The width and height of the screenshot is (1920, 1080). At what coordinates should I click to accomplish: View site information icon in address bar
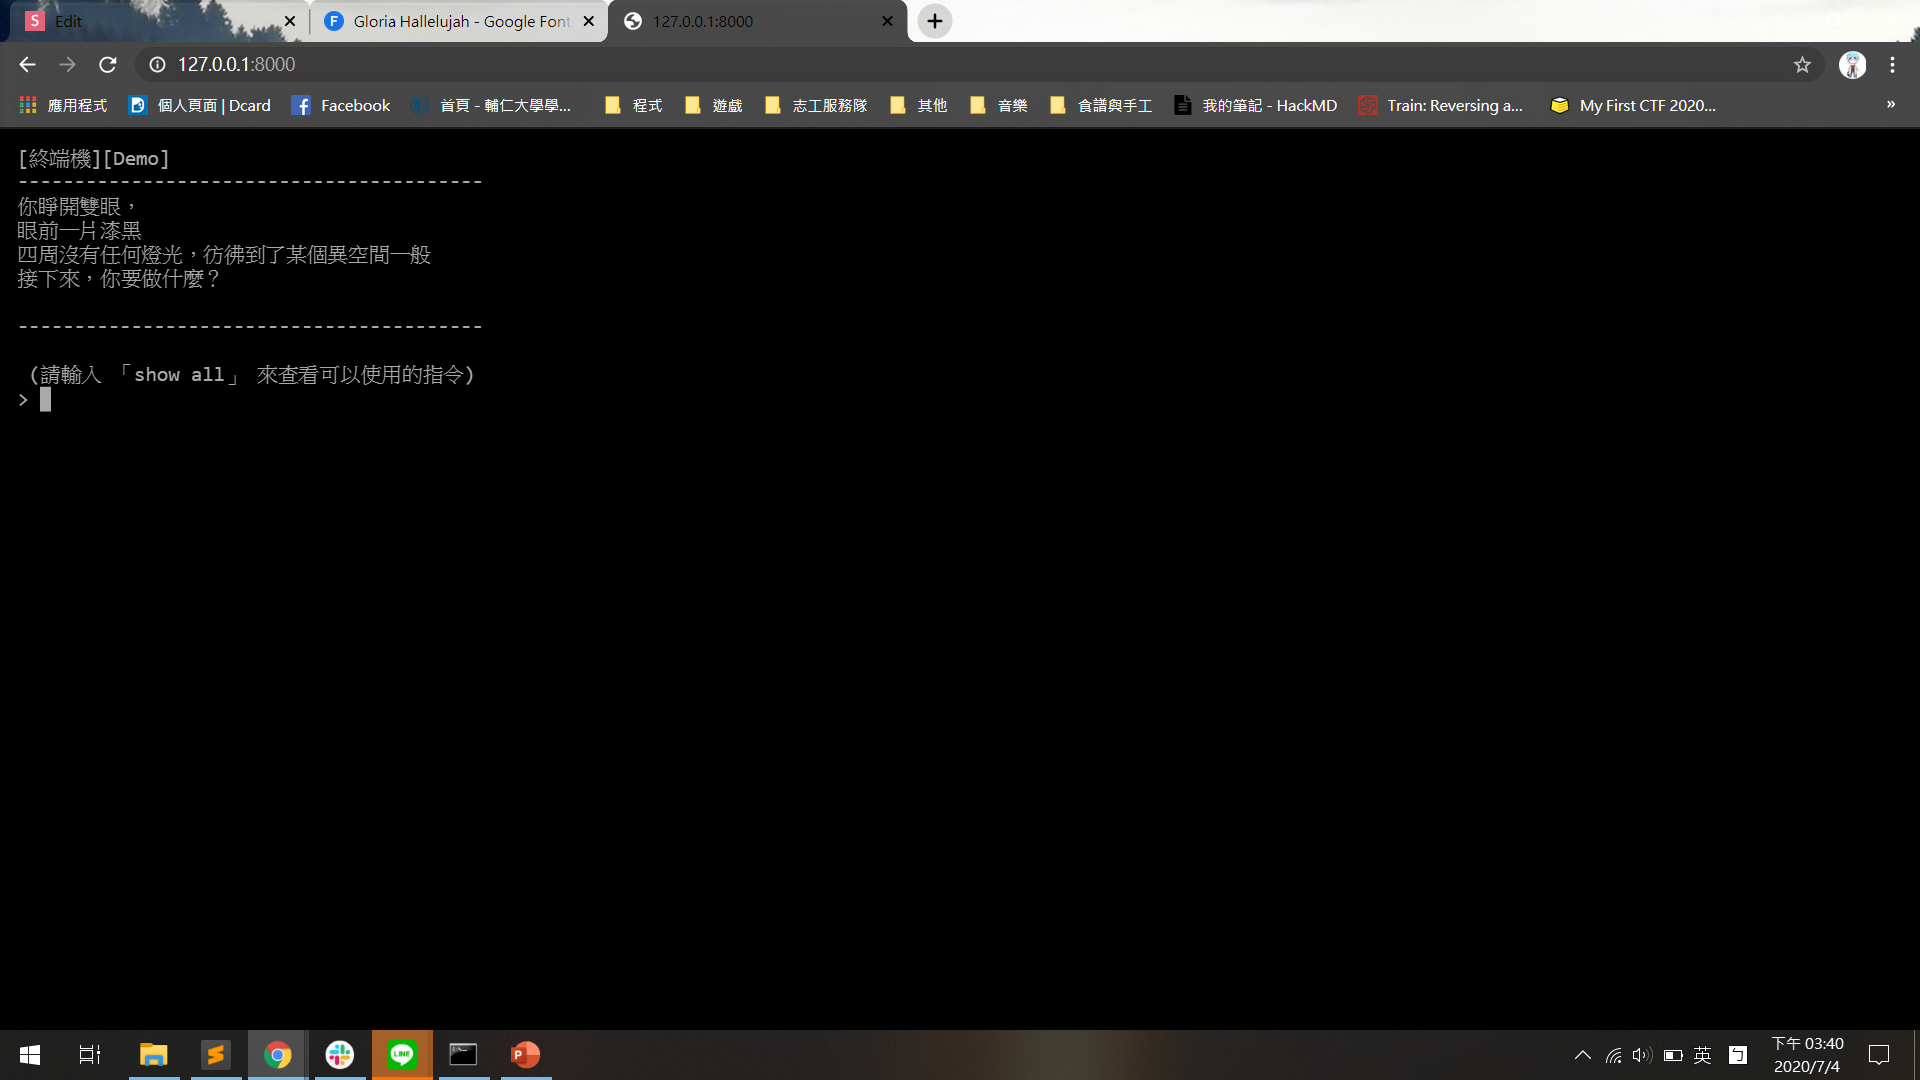(x=157, y=65)
